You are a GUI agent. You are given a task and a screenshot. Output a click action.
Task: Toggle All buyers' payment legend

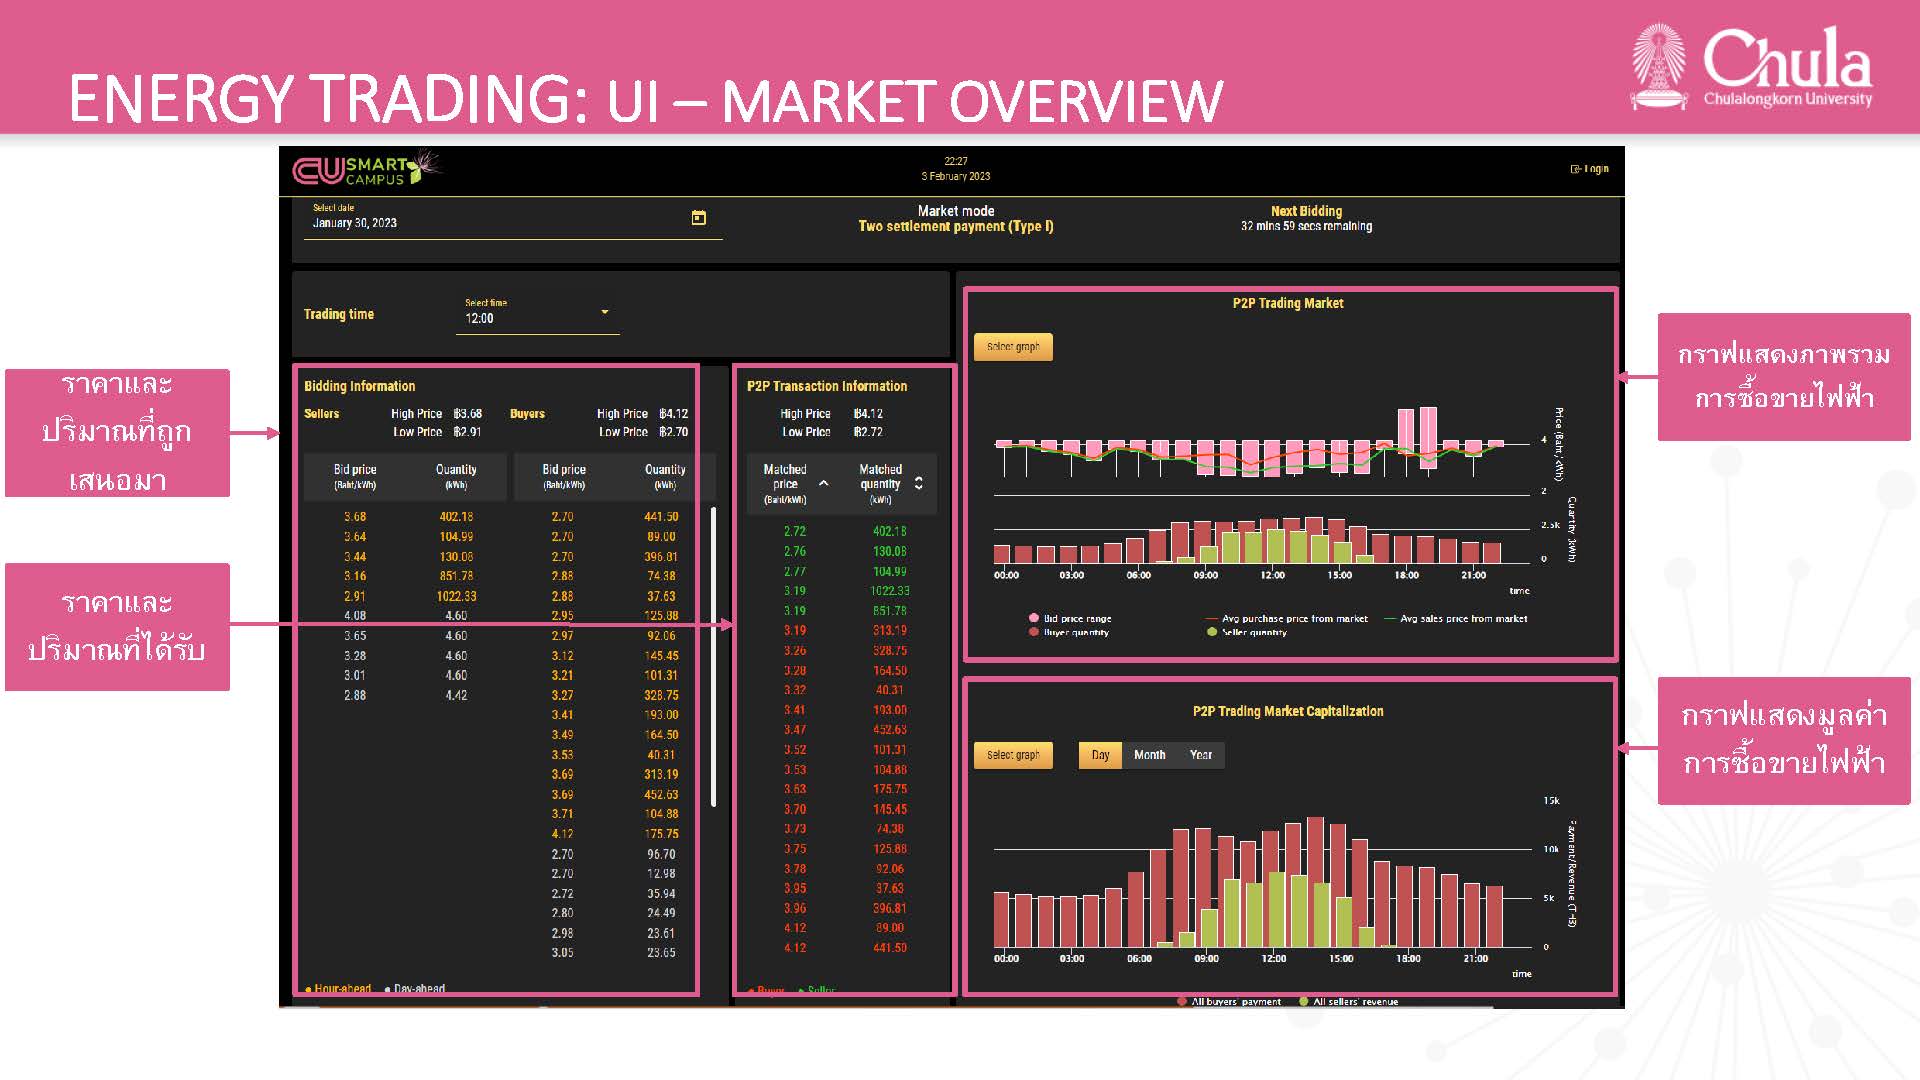click(1183, 1001)
